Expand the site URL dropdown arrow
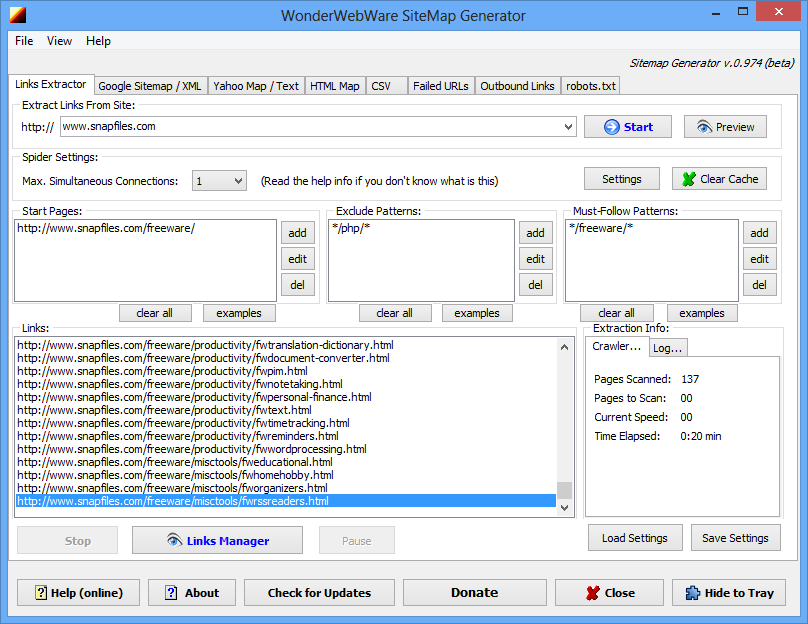This screenshot has width=808, height=624. point(568,127)
